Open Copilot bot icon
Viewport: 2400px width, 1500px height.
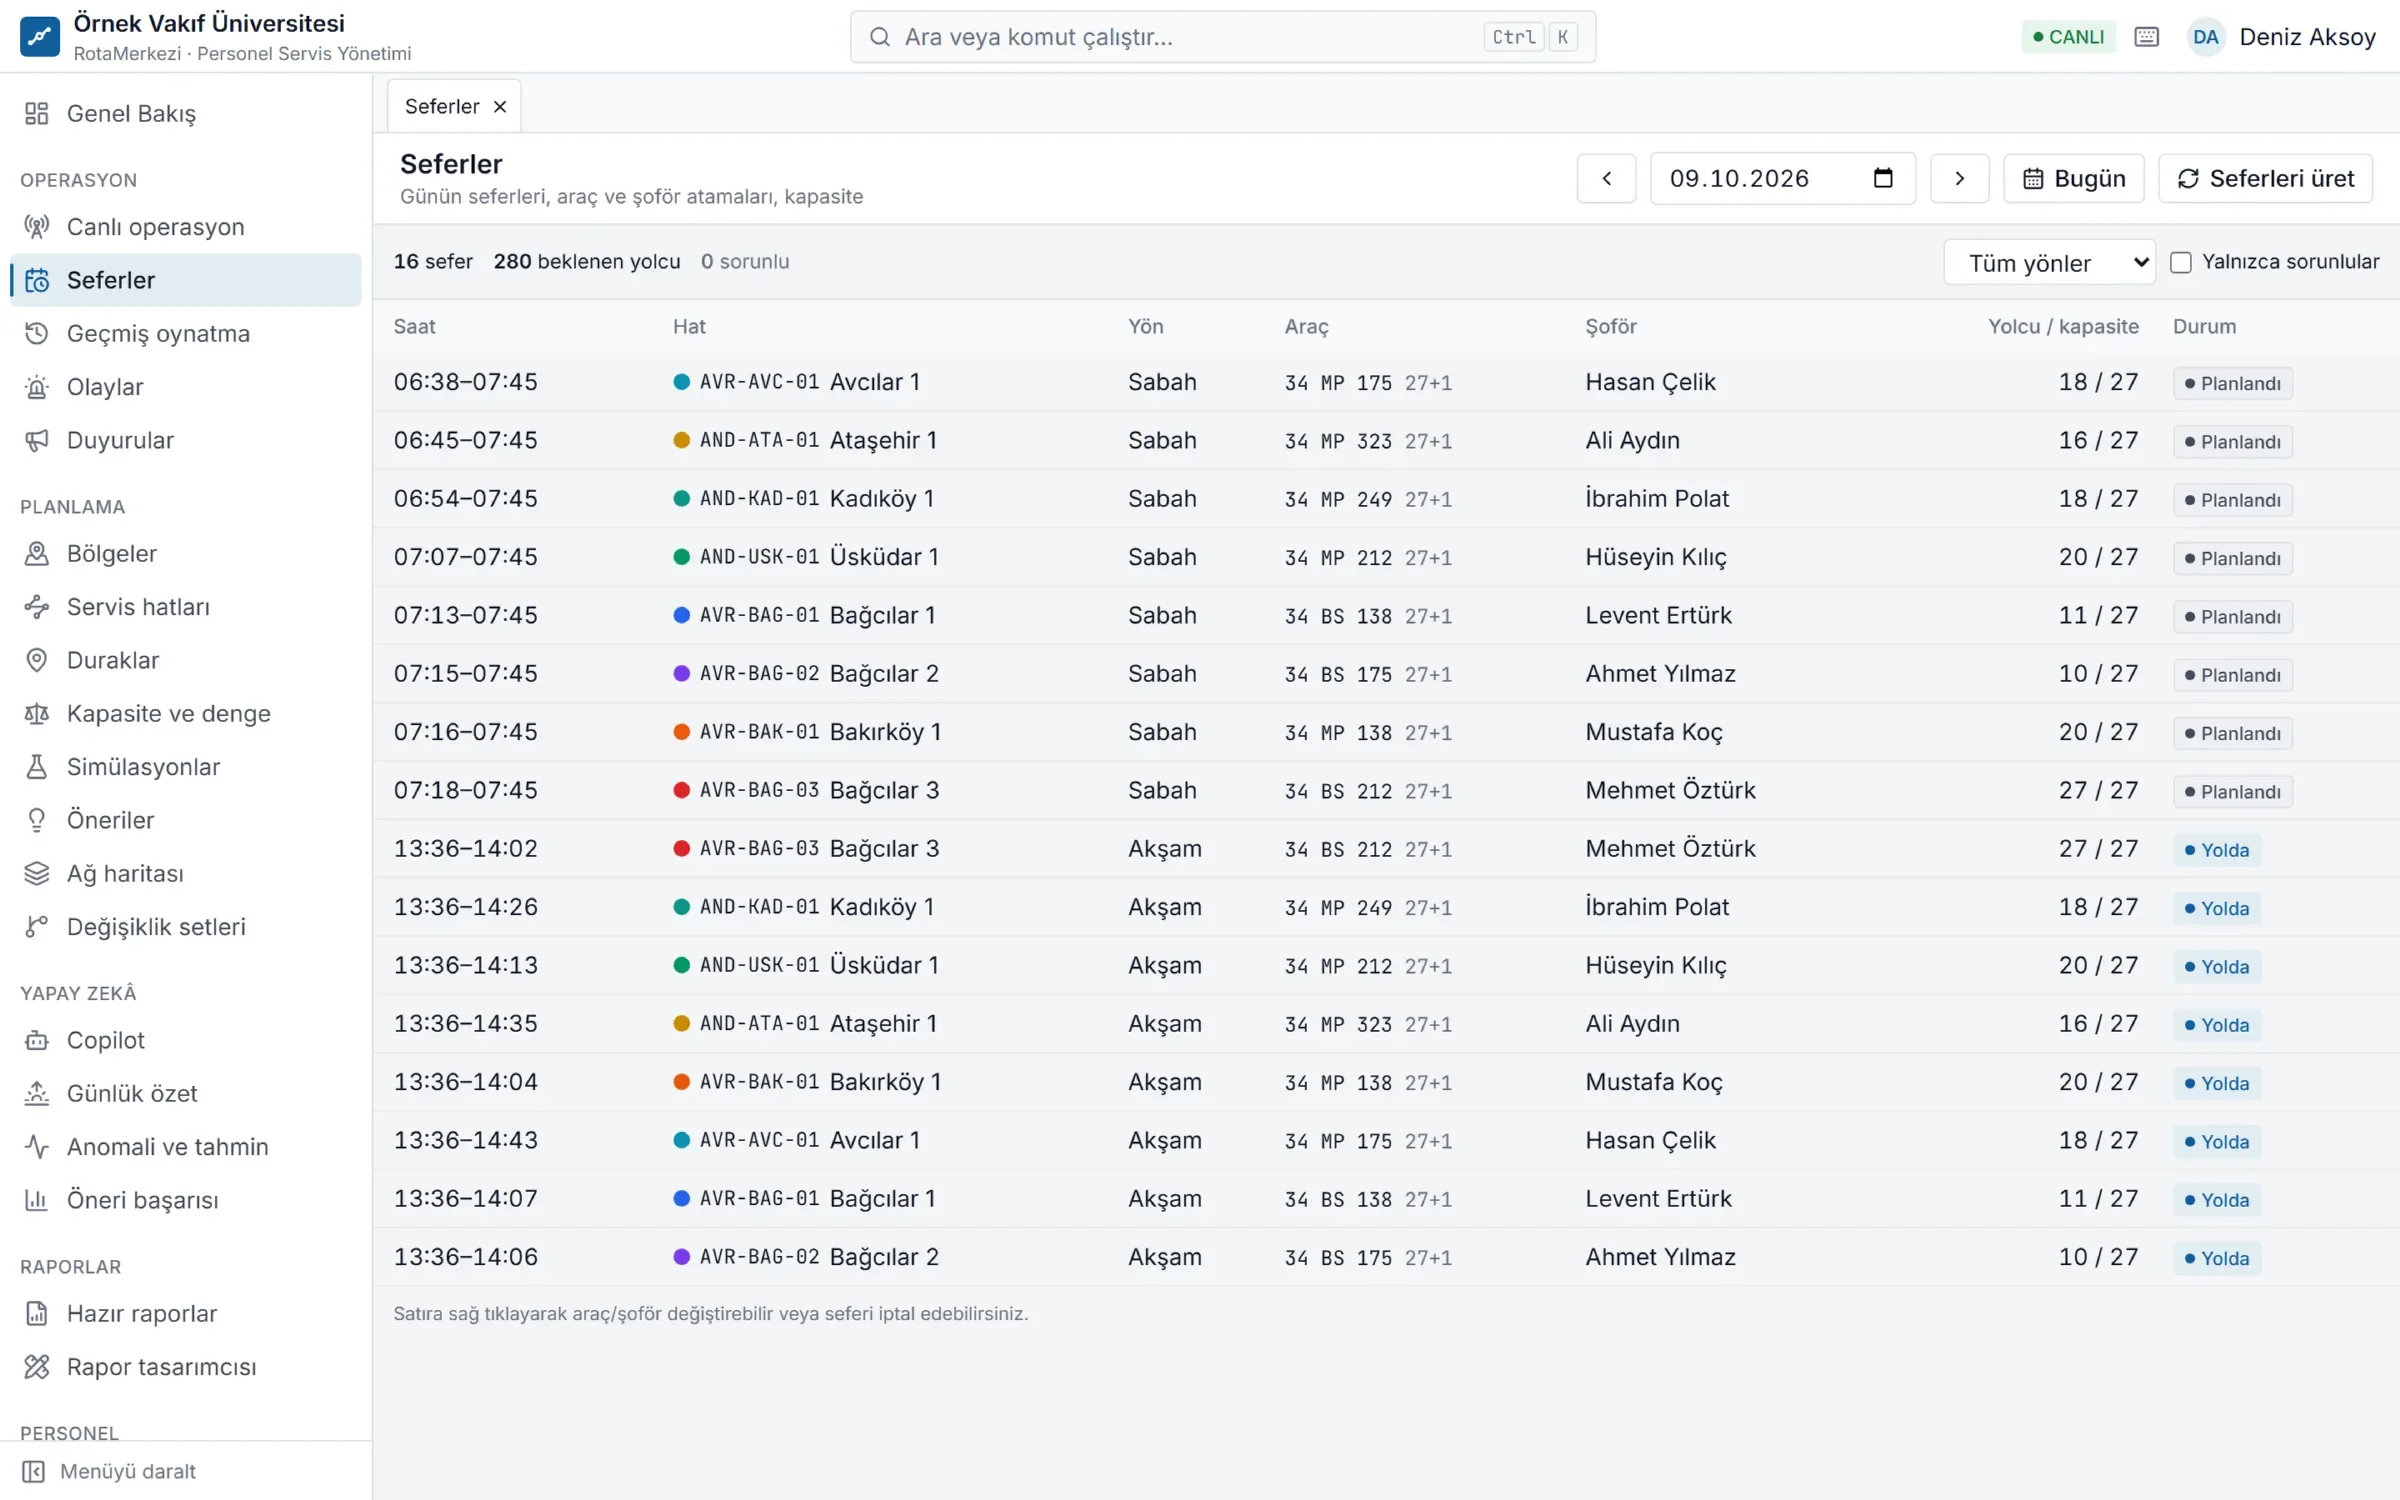(37, 1040)
